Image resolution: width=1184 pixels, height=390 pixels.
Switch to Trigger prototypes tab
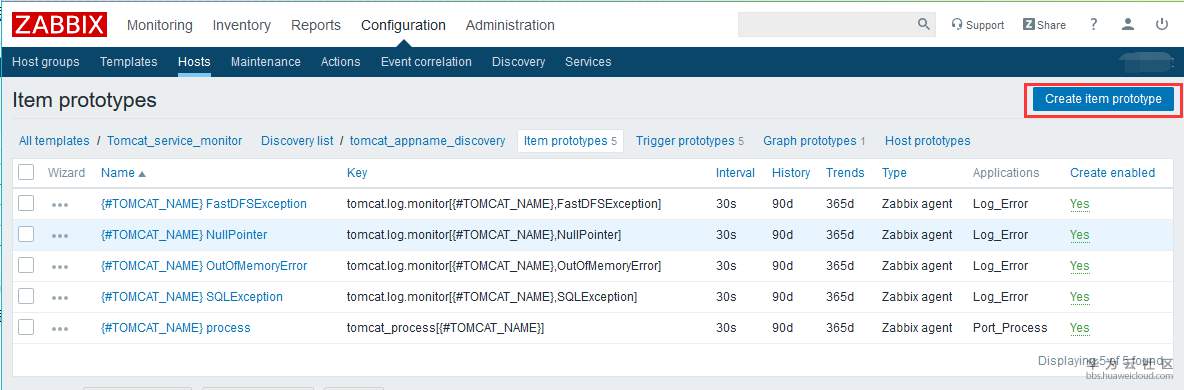pos(689,141)
